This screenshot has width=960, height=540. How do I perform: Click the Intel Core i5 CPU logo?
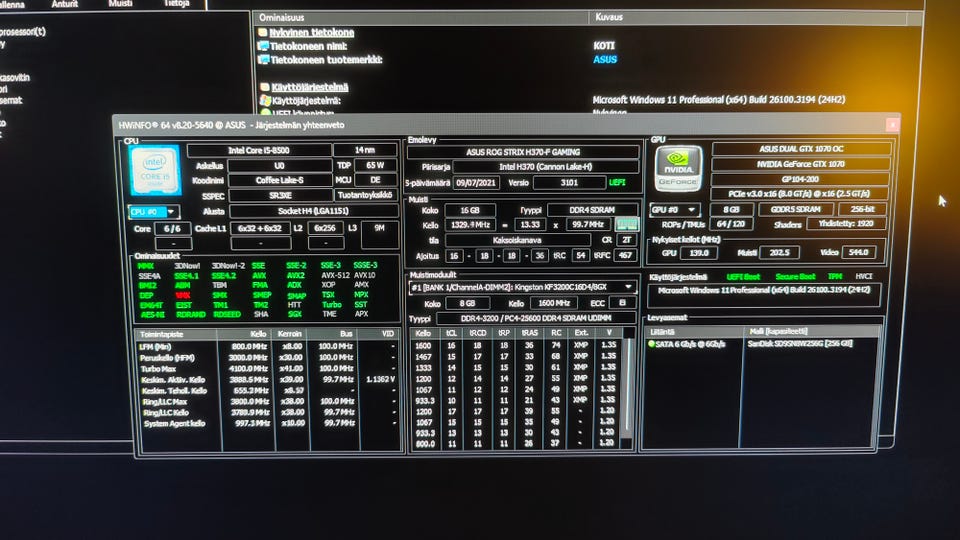[155, 170]
